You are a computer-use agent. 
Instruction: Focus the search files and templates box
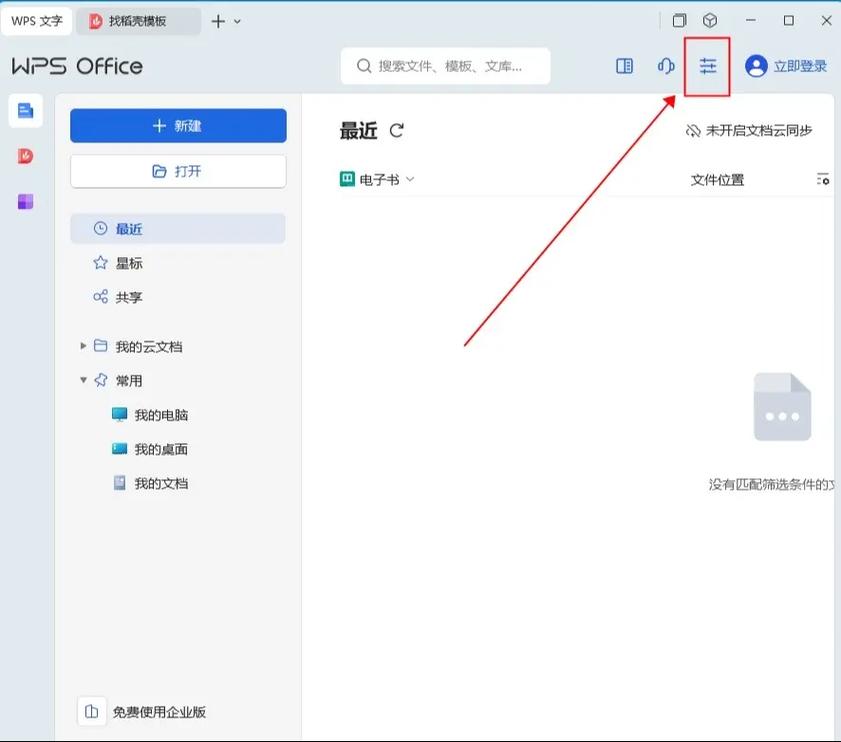point(445,66)
